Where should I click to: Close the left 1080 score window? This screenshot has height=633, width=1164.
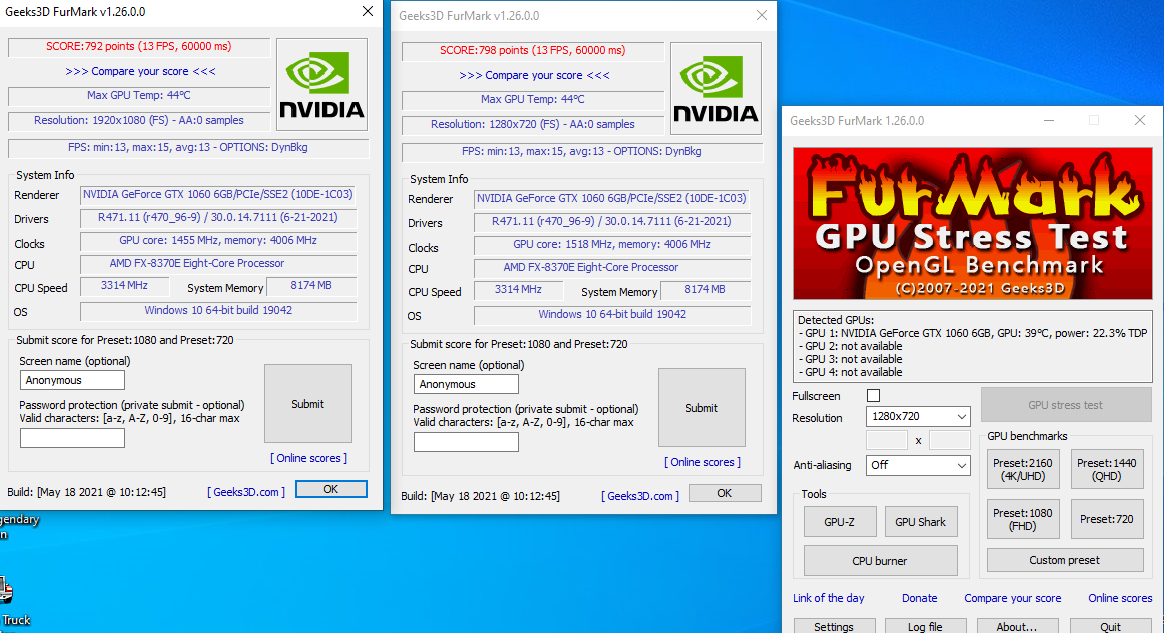pyautogui.click(x=368, y=11)
